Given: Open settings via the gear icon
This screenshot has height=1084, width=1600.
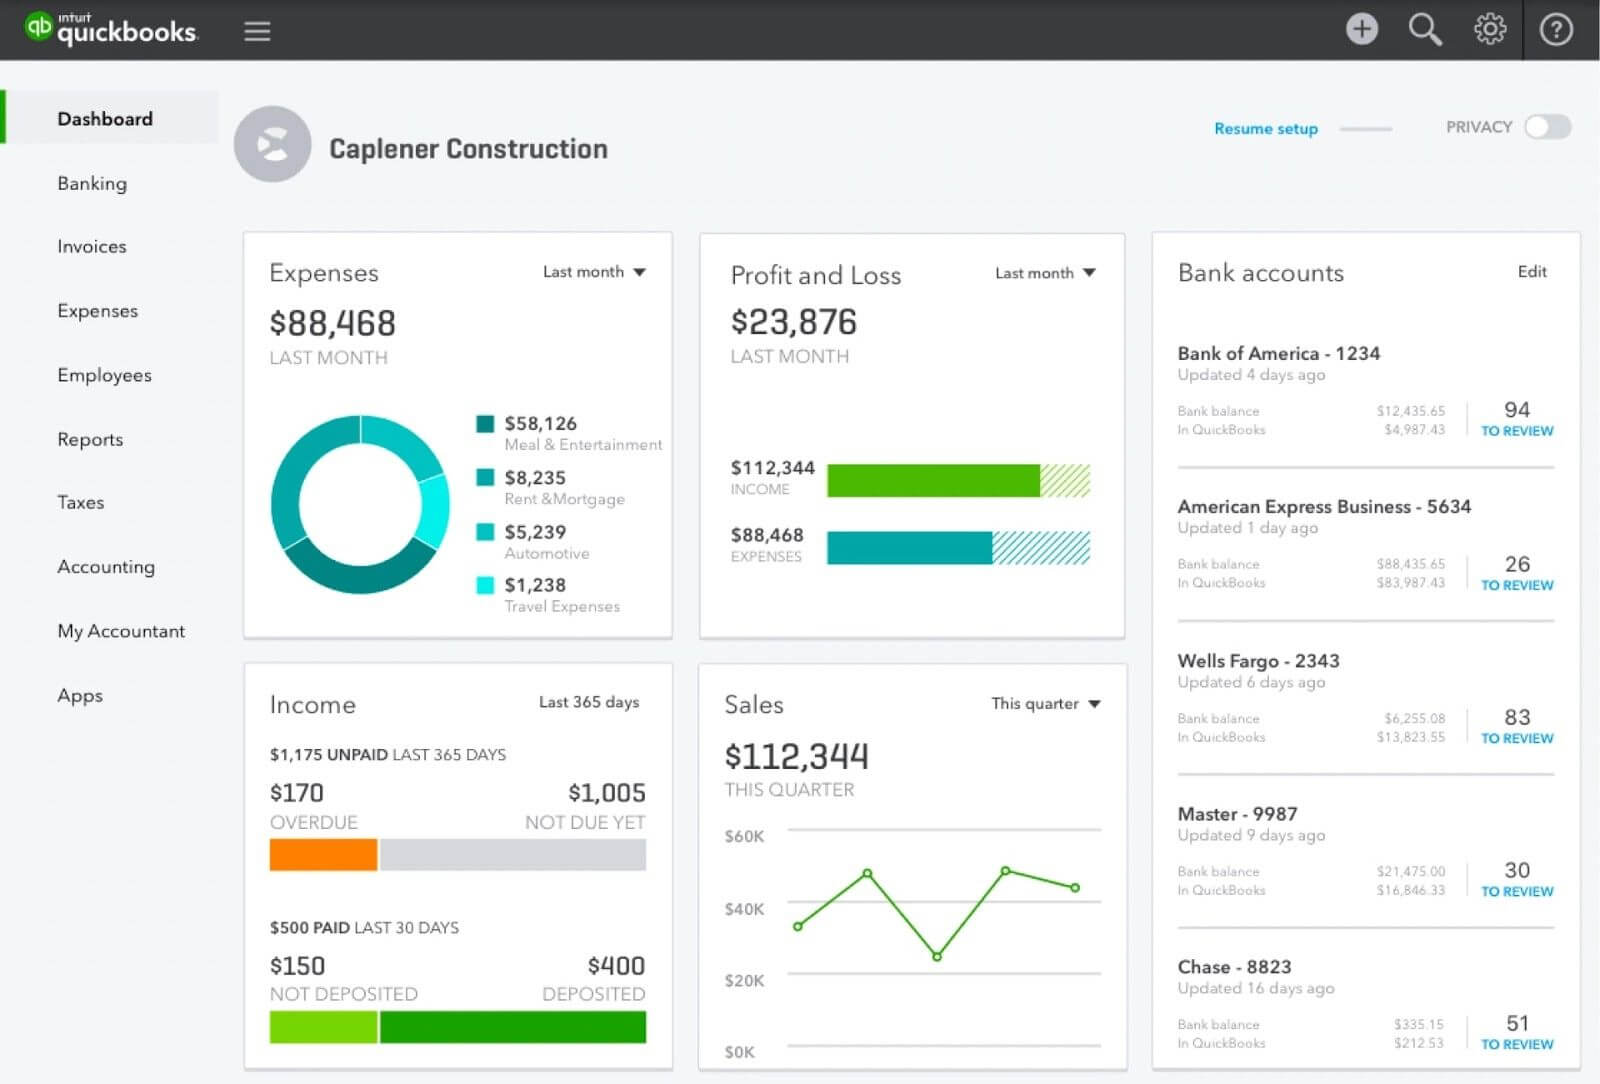Looking at the screenshot, I should pyautogui.click(x=1490, y=29).
